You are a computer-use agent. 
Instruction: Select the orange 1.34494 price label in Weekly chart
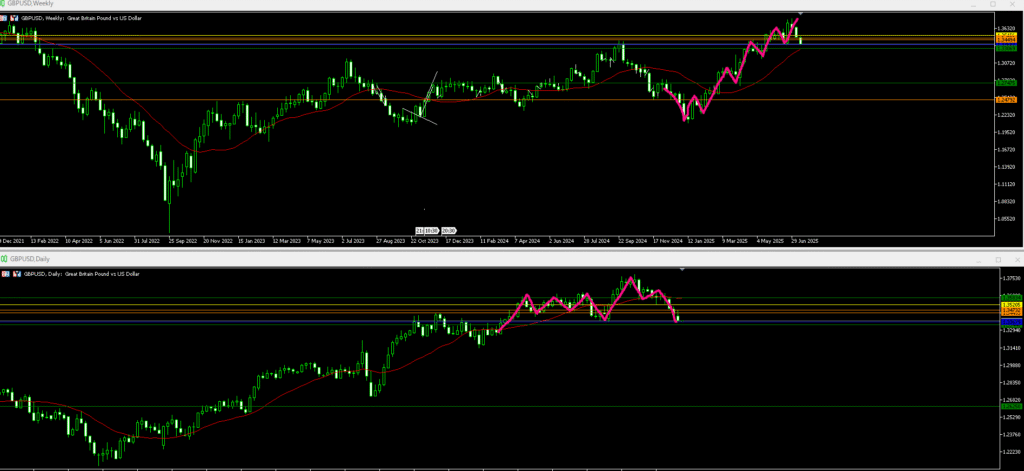(1006, 39)
